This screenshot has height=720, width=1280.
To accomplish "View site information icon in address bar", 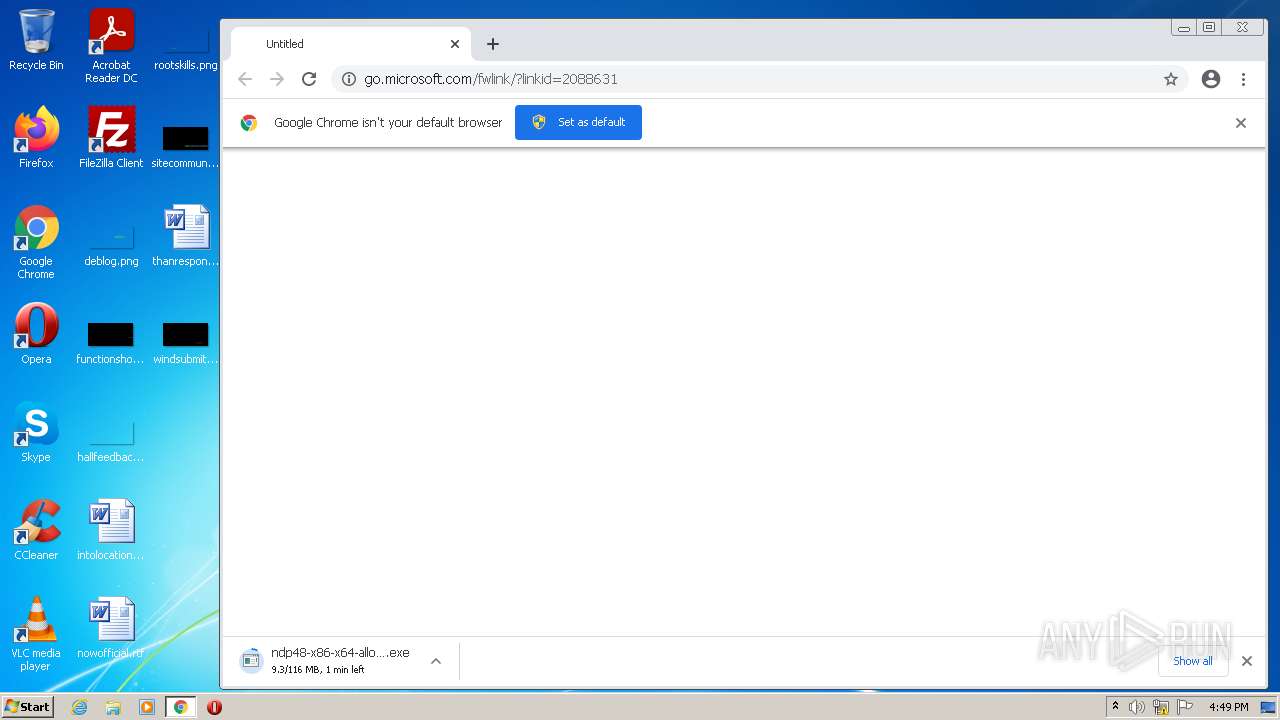I will (348, 79).
